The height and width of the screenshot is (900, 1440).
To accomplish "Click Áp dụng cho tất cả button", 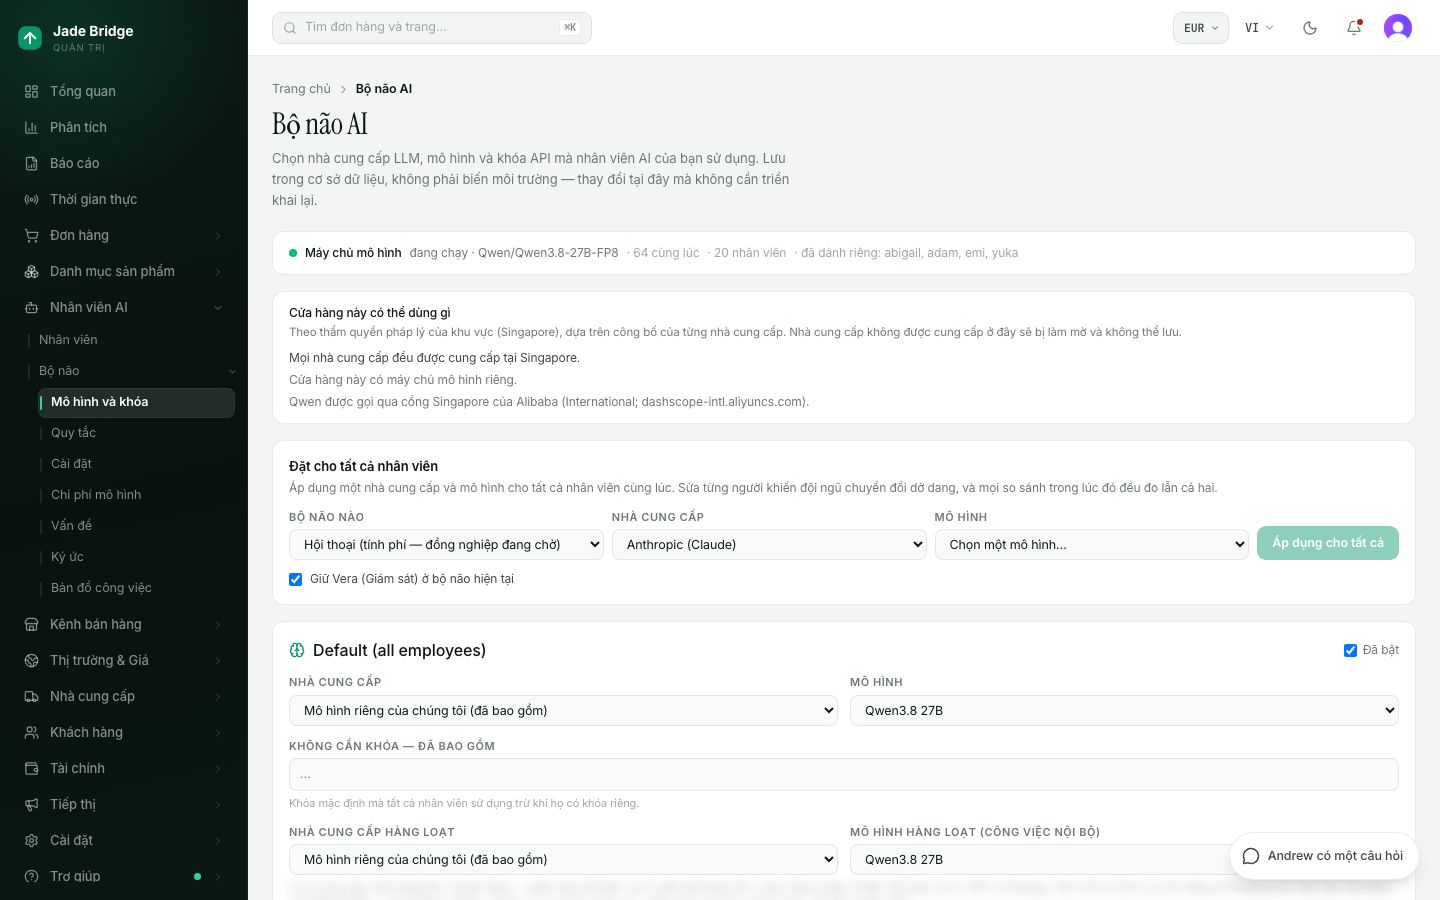I will pos(1328,543).
